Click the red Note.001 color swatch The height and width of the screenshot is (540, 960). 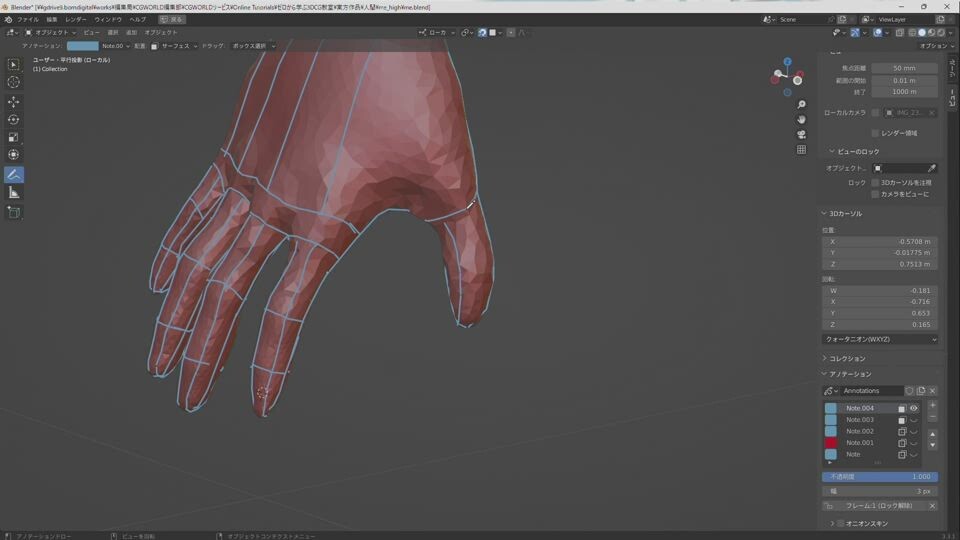click(x=830, y=442)
